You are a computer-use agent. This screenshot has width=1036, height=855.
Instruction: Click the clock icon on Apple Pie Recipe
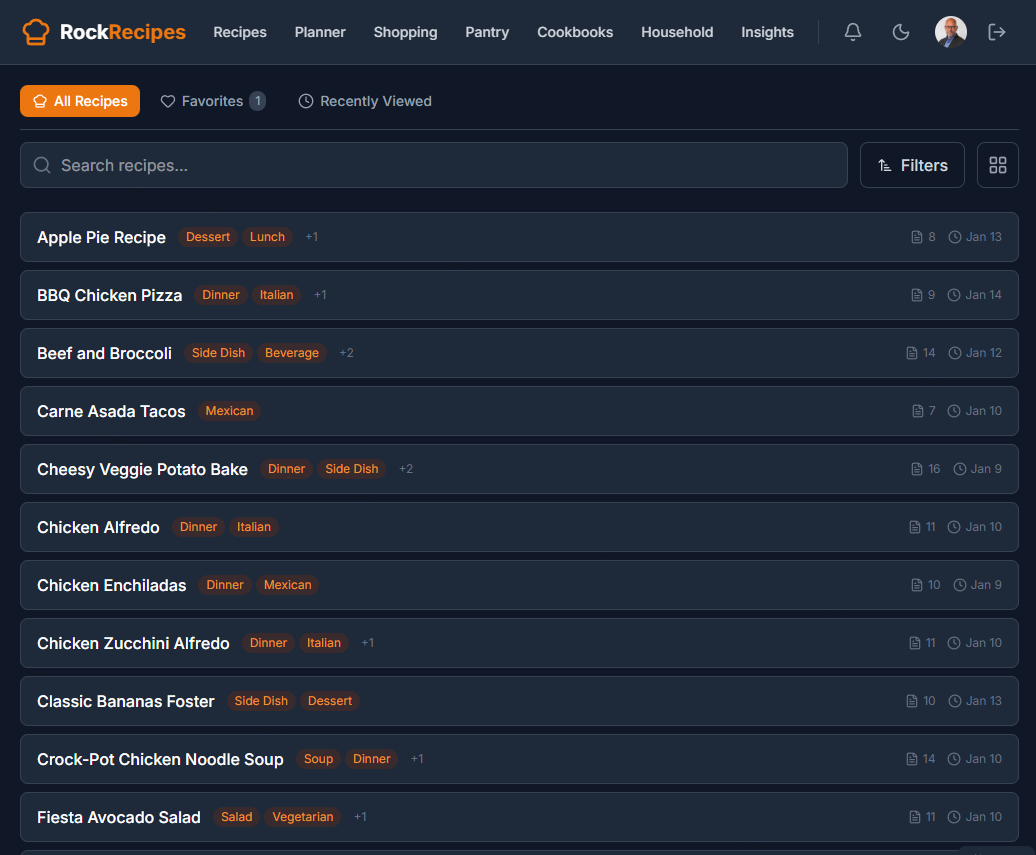955,237
